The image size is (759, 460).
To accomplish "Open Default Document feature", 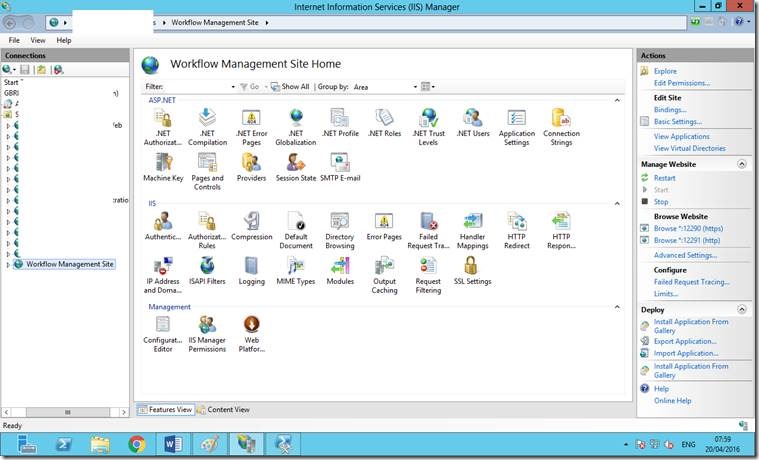I will click(296, 230).
